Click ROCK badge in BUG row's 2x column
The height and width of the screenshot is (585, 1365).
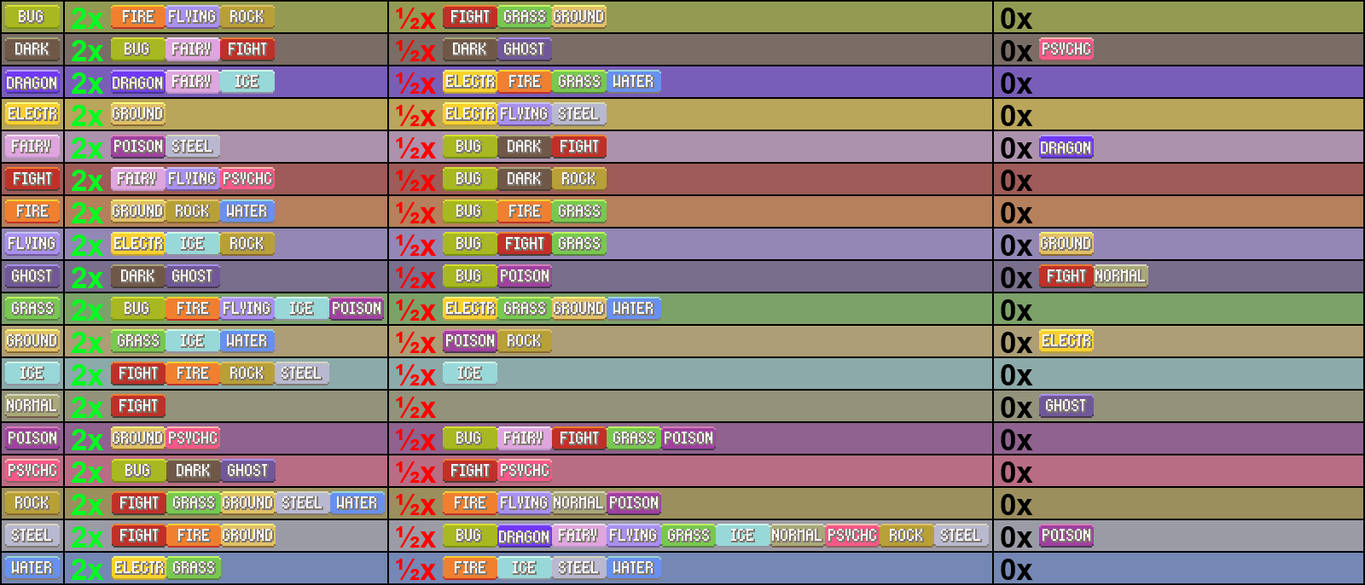click(247, 17)
